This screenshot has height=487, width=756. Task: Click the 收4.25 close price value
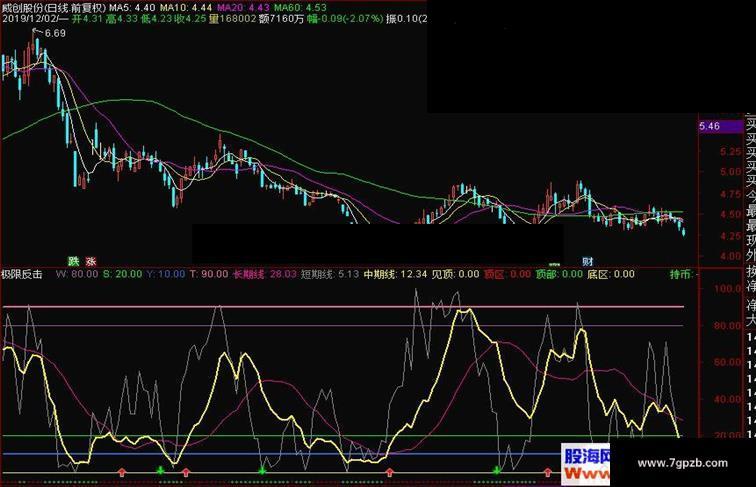tap(190, 19)
